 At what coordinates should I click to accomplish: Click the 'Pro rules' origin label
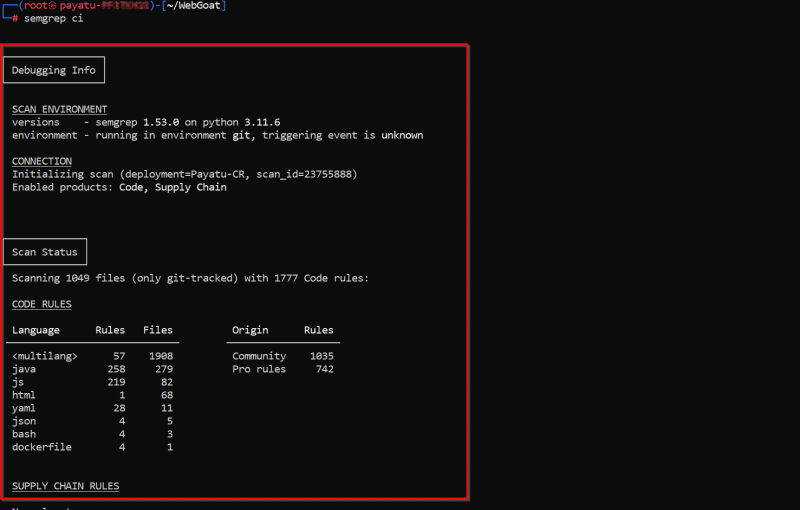pyautogui.click(x=259, y=369)
